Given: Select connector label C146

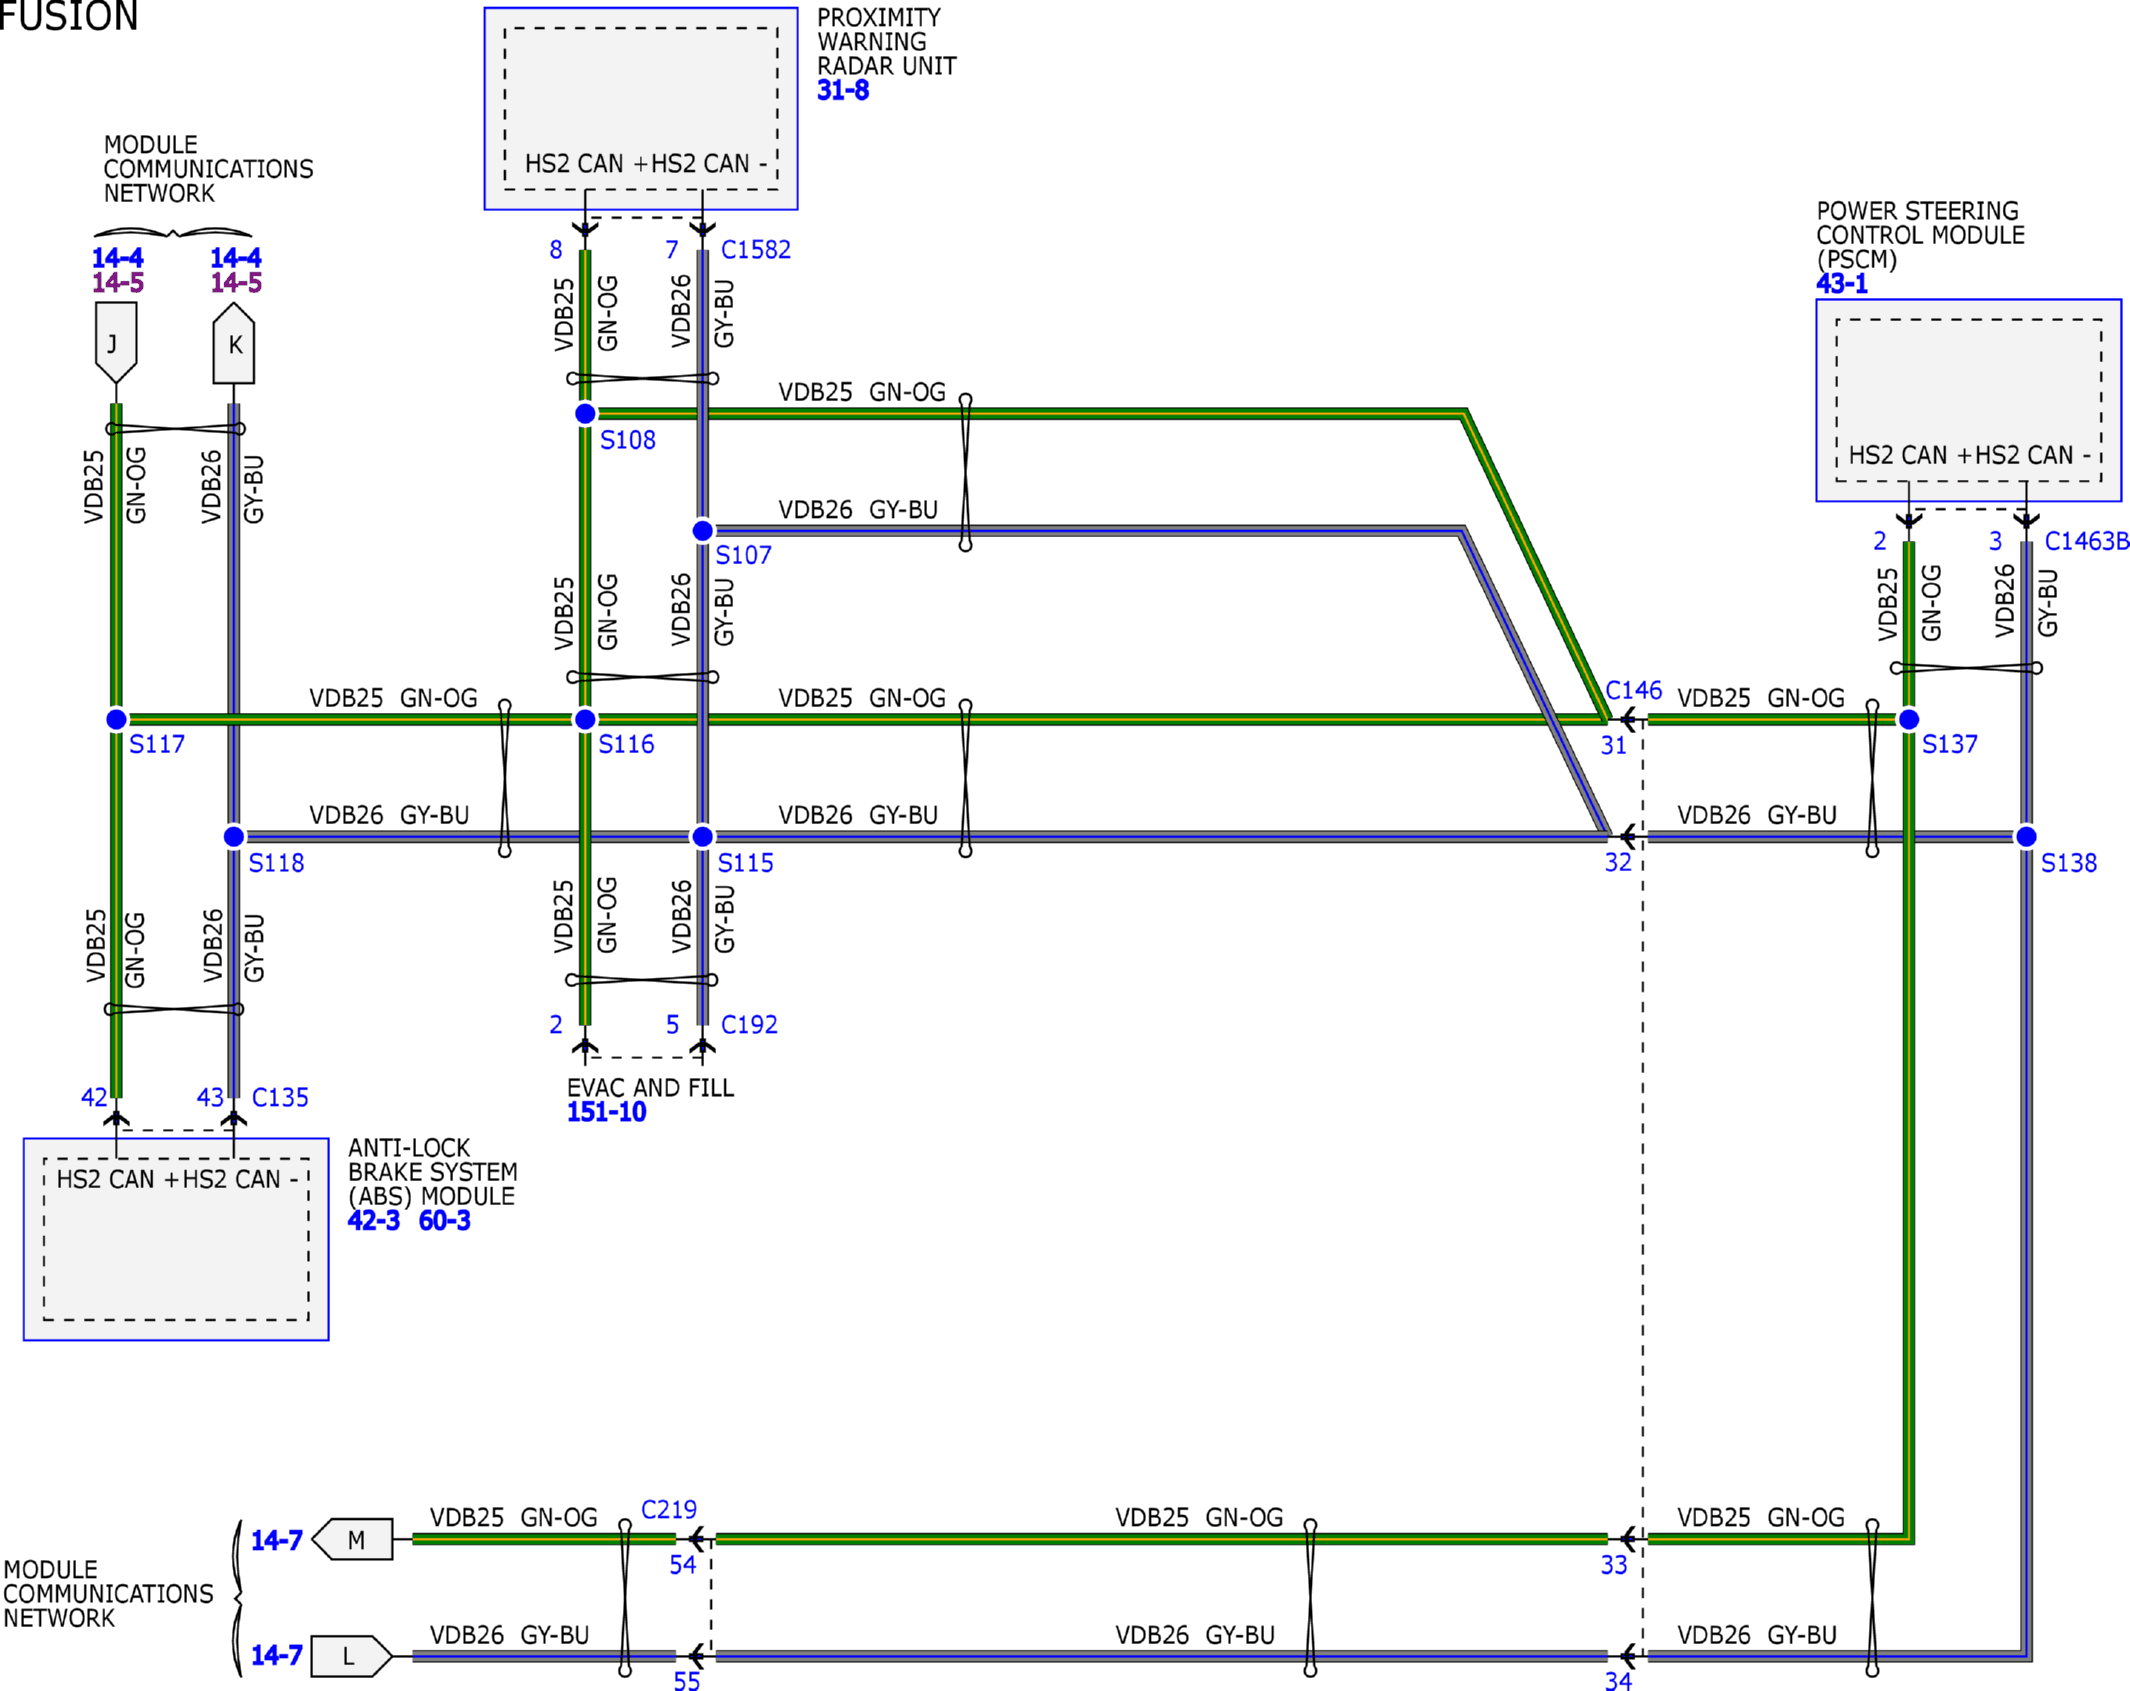Looking at the screenshot, I should [x=1633, y=690].
